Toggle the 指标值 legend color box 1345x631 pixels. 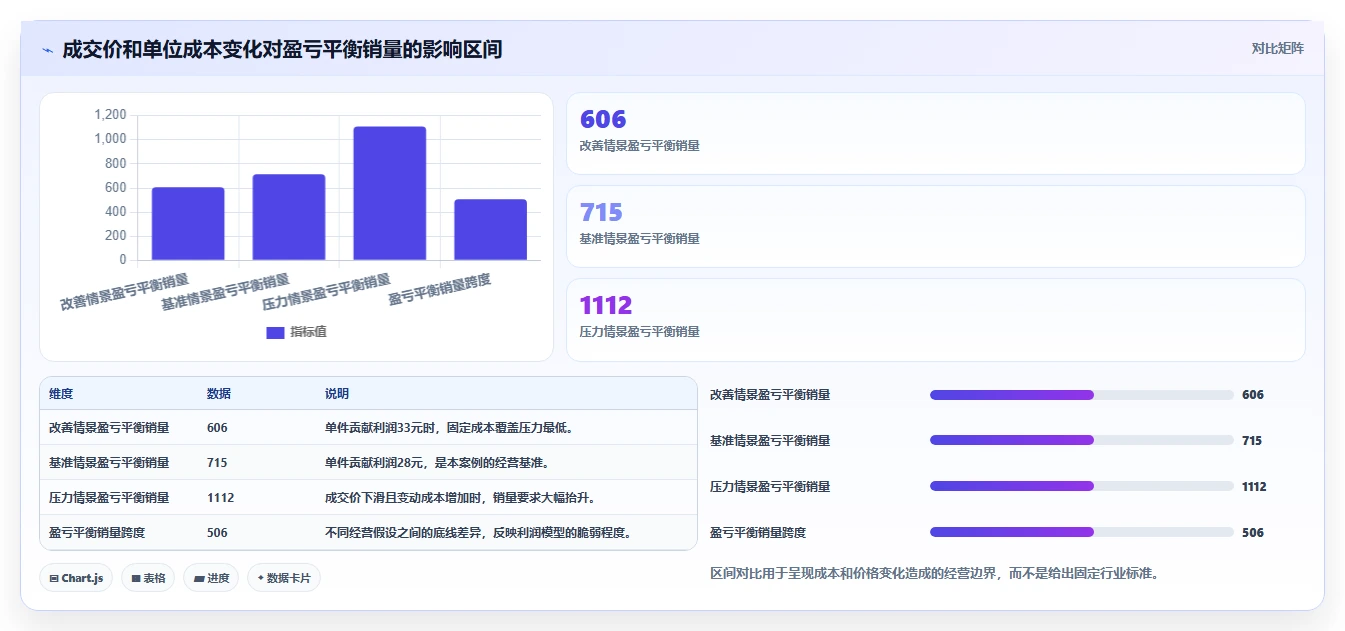(x=275, y=332)
